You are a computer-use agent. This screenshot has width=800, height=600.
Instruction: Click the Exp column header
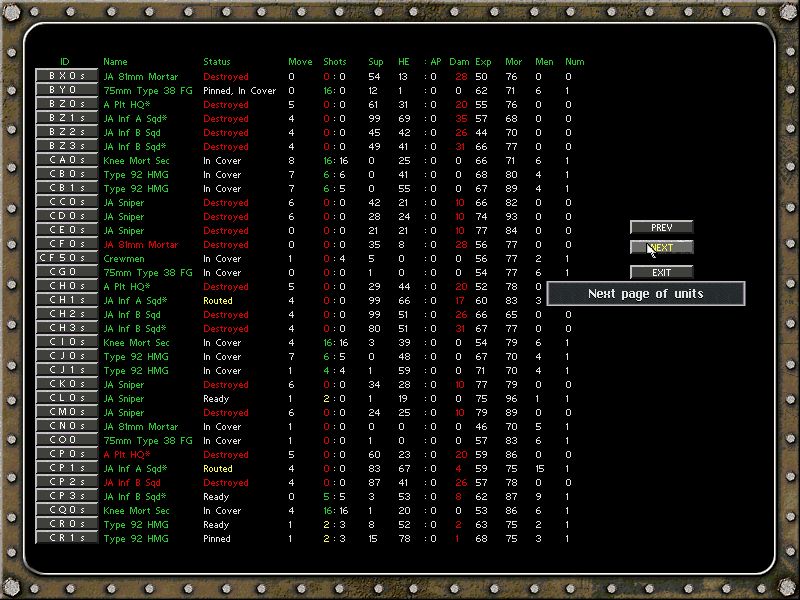point(483,62)
